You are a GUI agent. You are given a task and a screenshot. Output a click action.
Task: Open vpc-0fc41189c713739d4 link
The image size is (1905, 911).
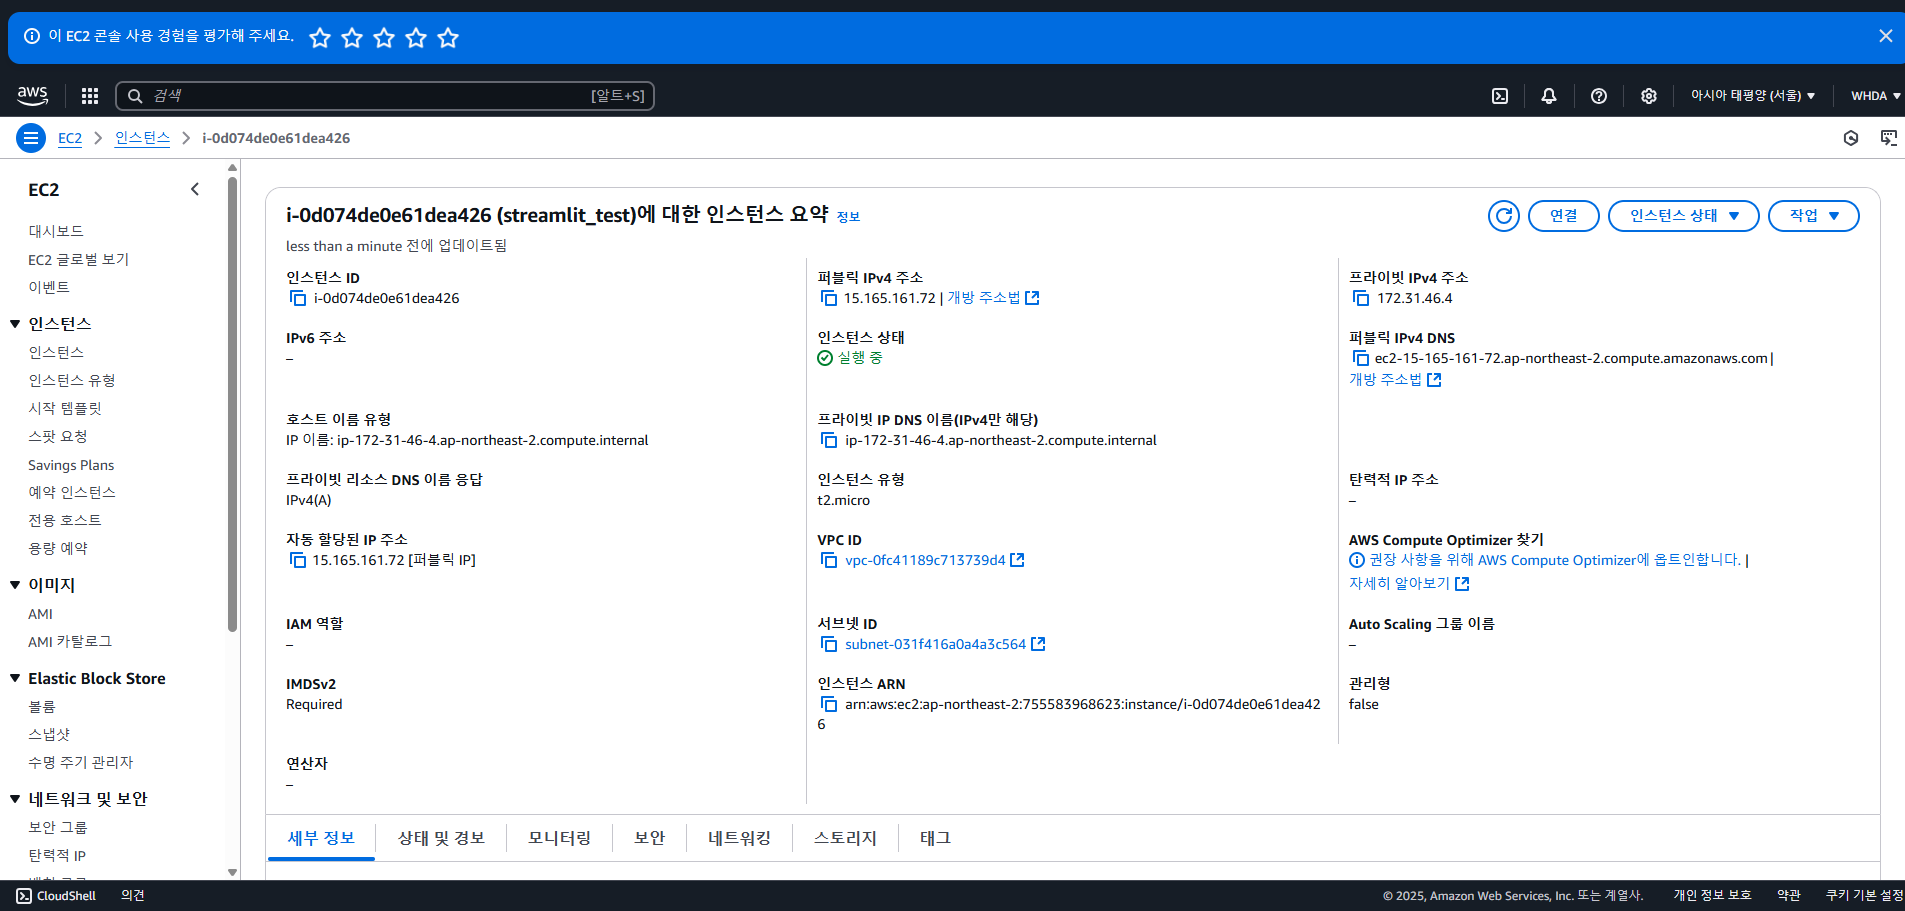pyautogui.click(x=925, y=560)
